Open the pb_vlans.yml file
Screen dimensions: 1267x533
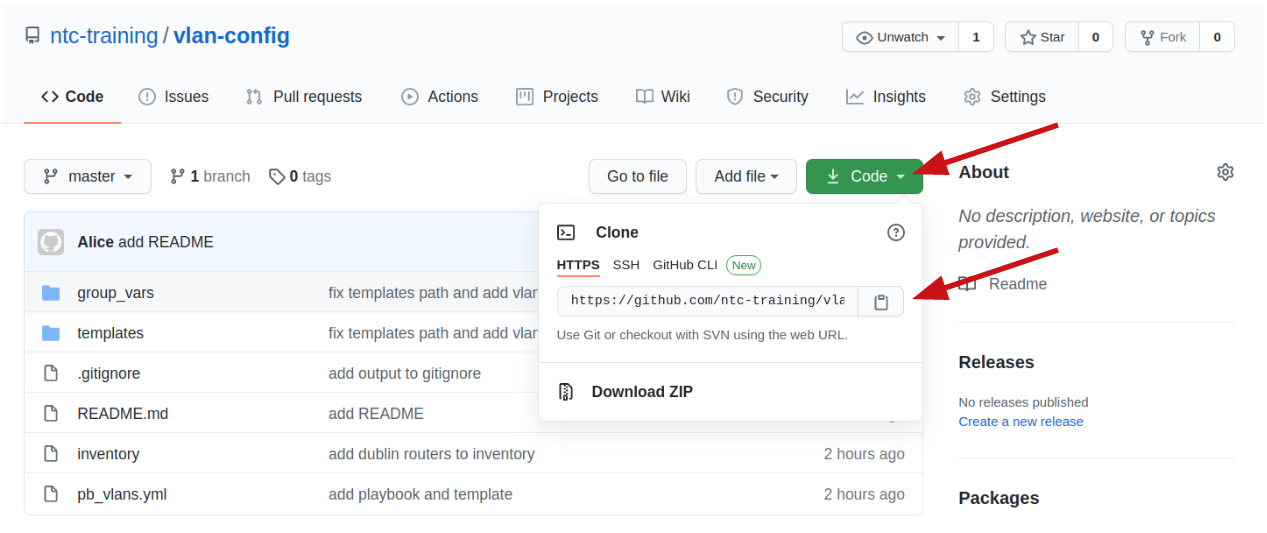[x=122, y=494]
